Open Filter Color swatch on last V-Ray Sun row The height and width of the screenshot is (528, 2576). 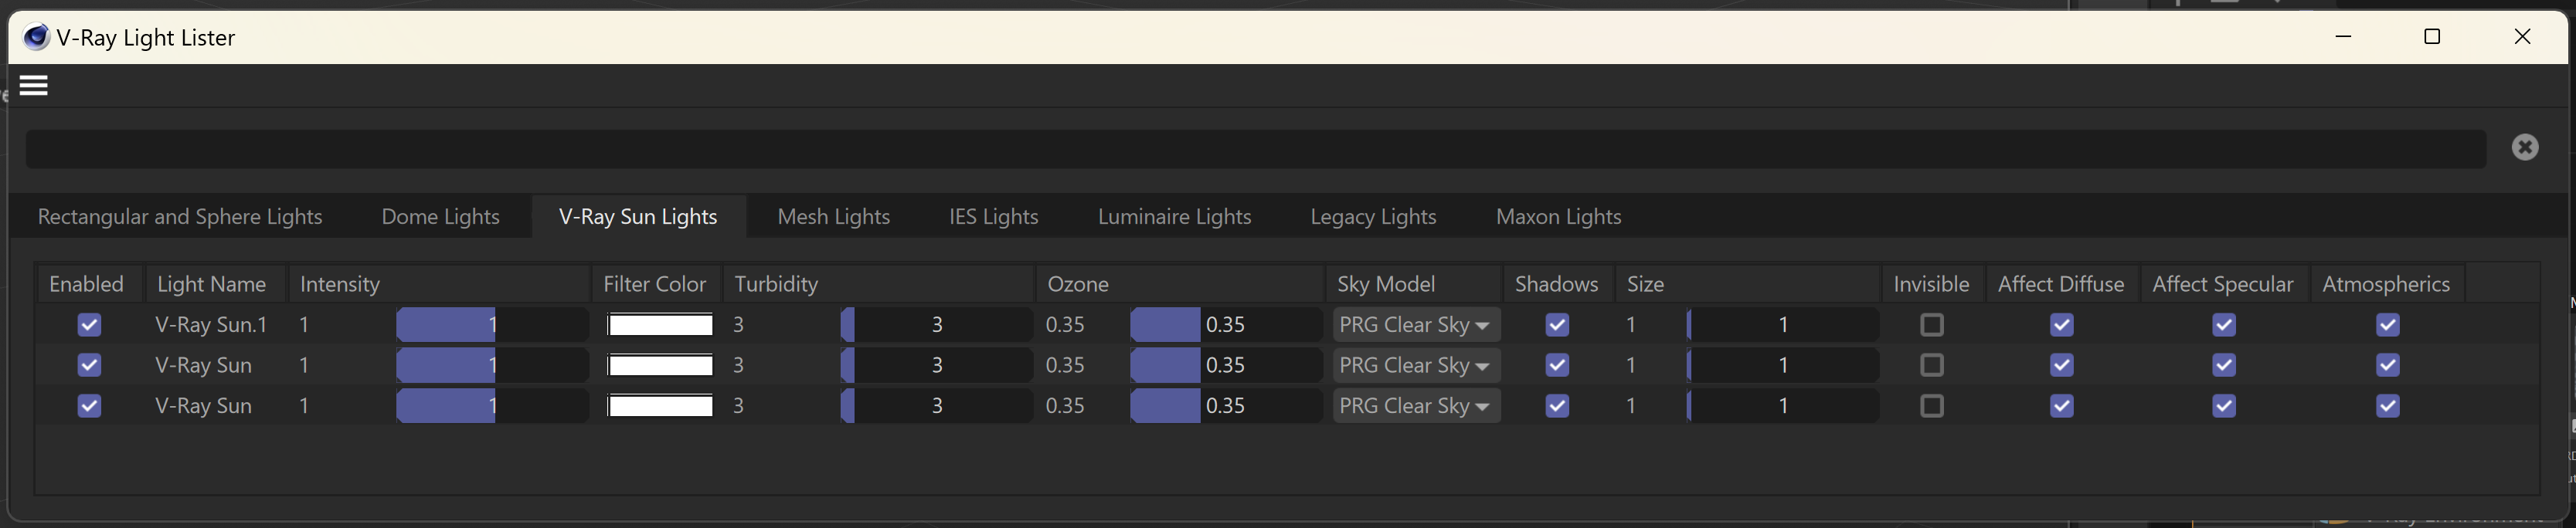pyautogui.click(x=660, y=406)
